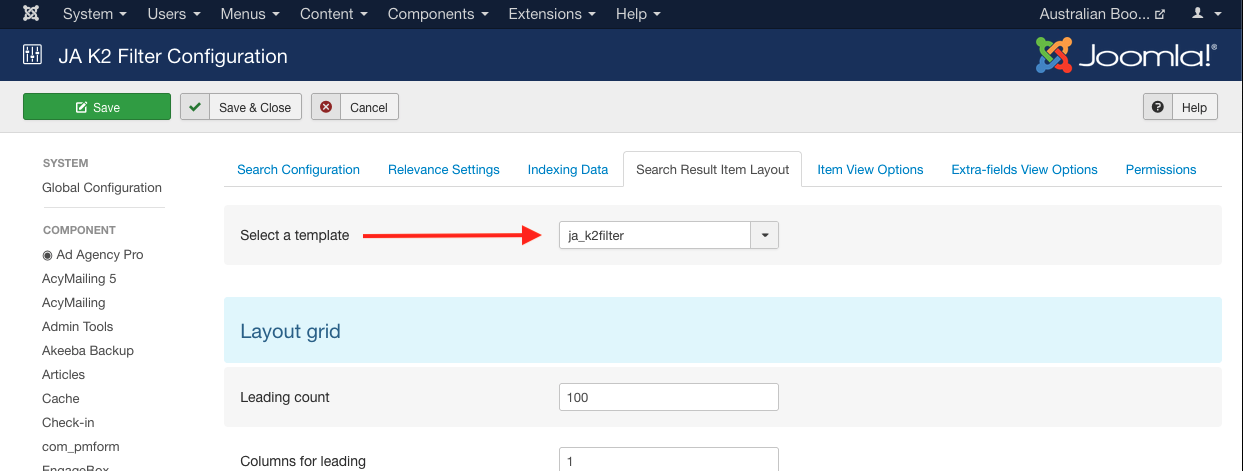Open Check-in in sidebar
This screenshot has width=1243, height=471.
pos(68,422)
